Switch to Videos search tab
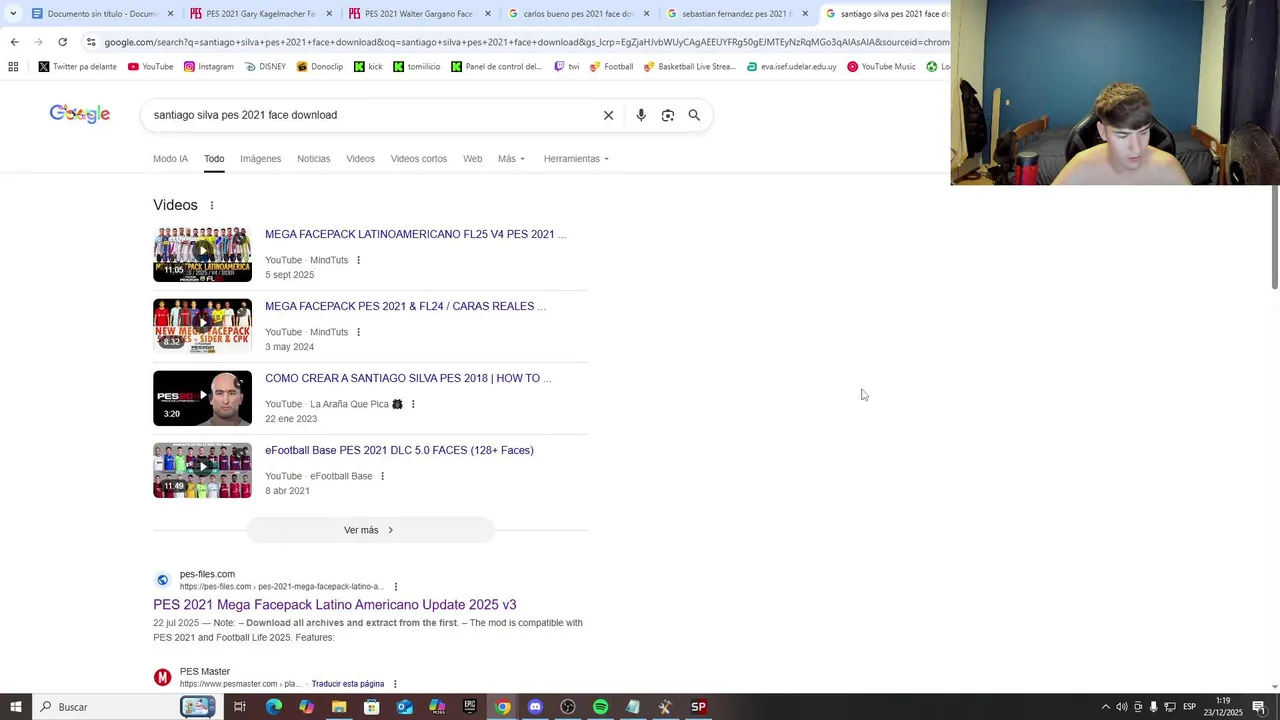1280x720 pixels. (360, 159)
